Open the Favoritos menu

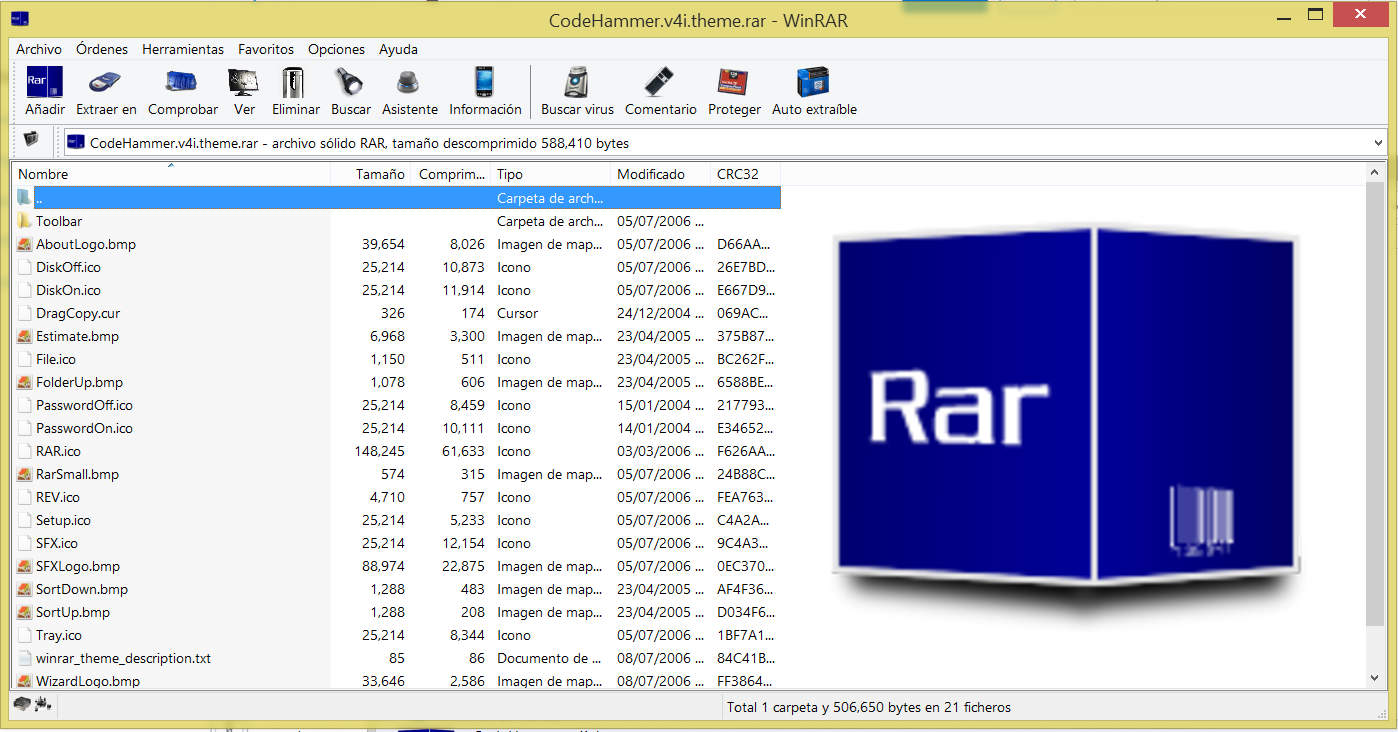(266, 49)
